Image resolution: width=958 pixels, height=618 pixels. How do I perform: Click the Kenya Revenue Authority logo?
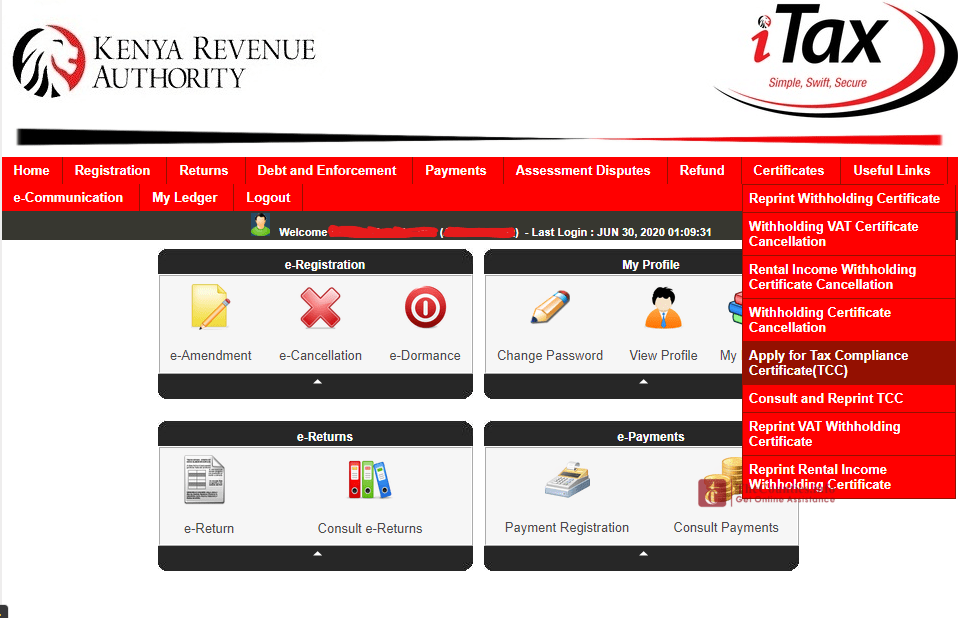pos(163,62)
